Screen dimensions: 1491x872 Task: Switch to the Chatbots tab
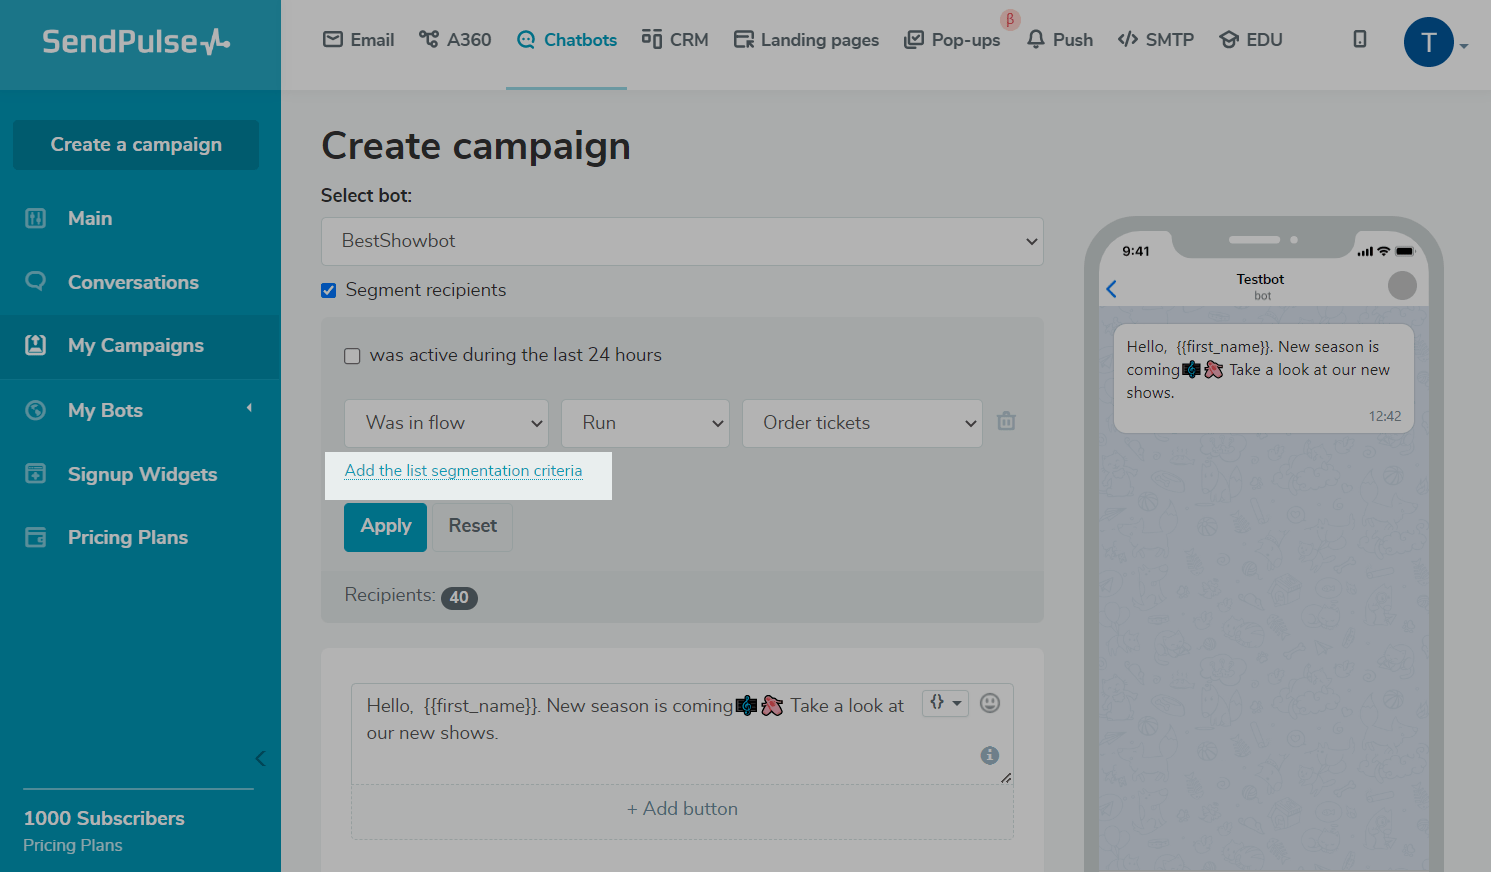[567, 40]
